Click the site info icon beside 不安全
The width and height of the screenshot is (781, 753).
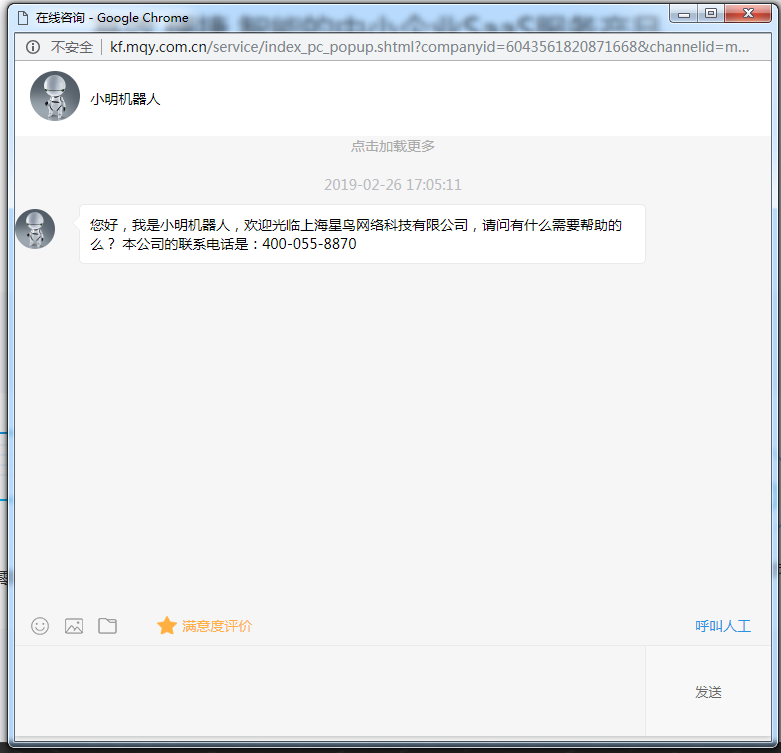pos(33,47)
